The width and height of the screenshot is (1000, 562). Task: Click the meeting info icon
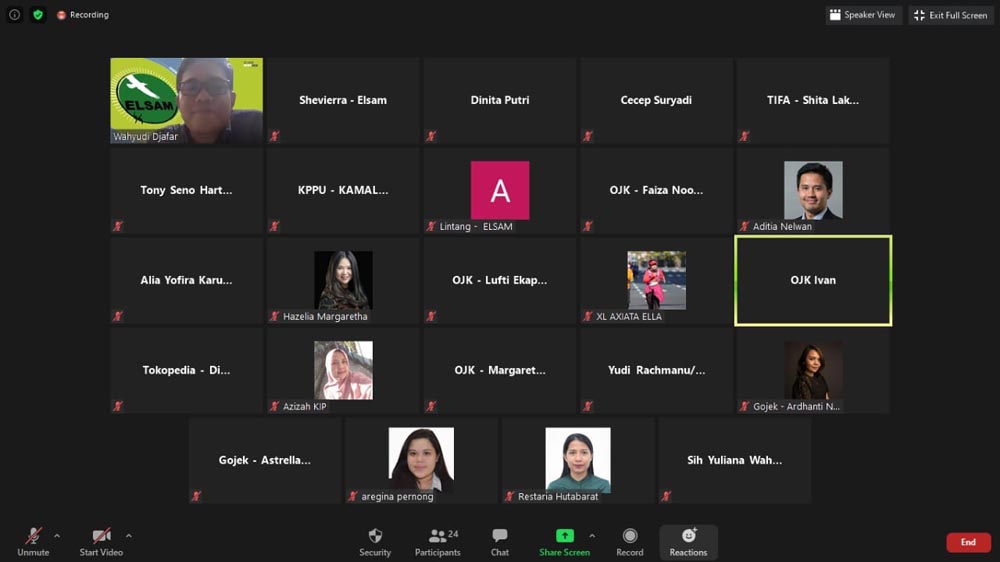(x=14, y=15)
